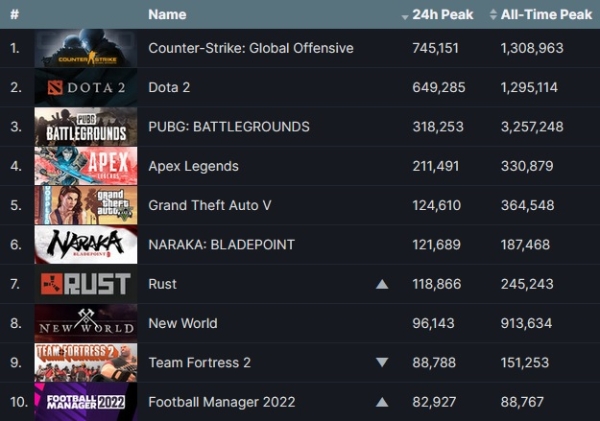Screen dimensions: 600x421
Task: Click the Rust game logo thumbnail
Action: click(86, 284)
